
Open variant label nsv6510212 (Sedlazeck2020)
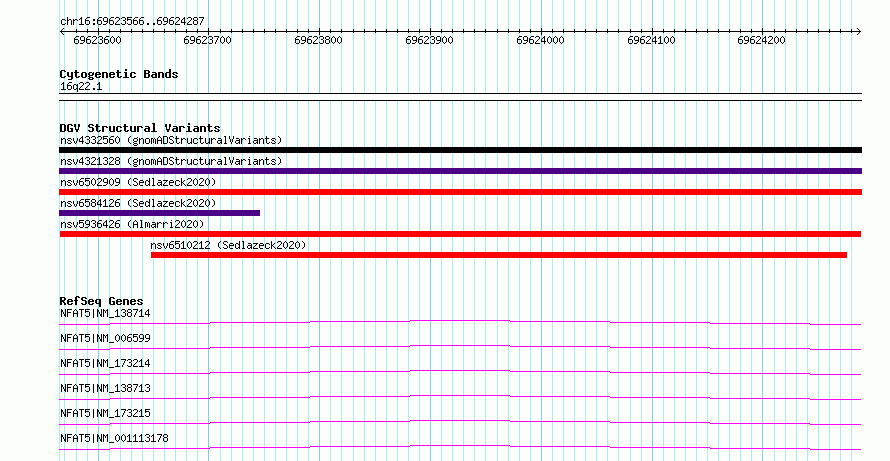228,245
